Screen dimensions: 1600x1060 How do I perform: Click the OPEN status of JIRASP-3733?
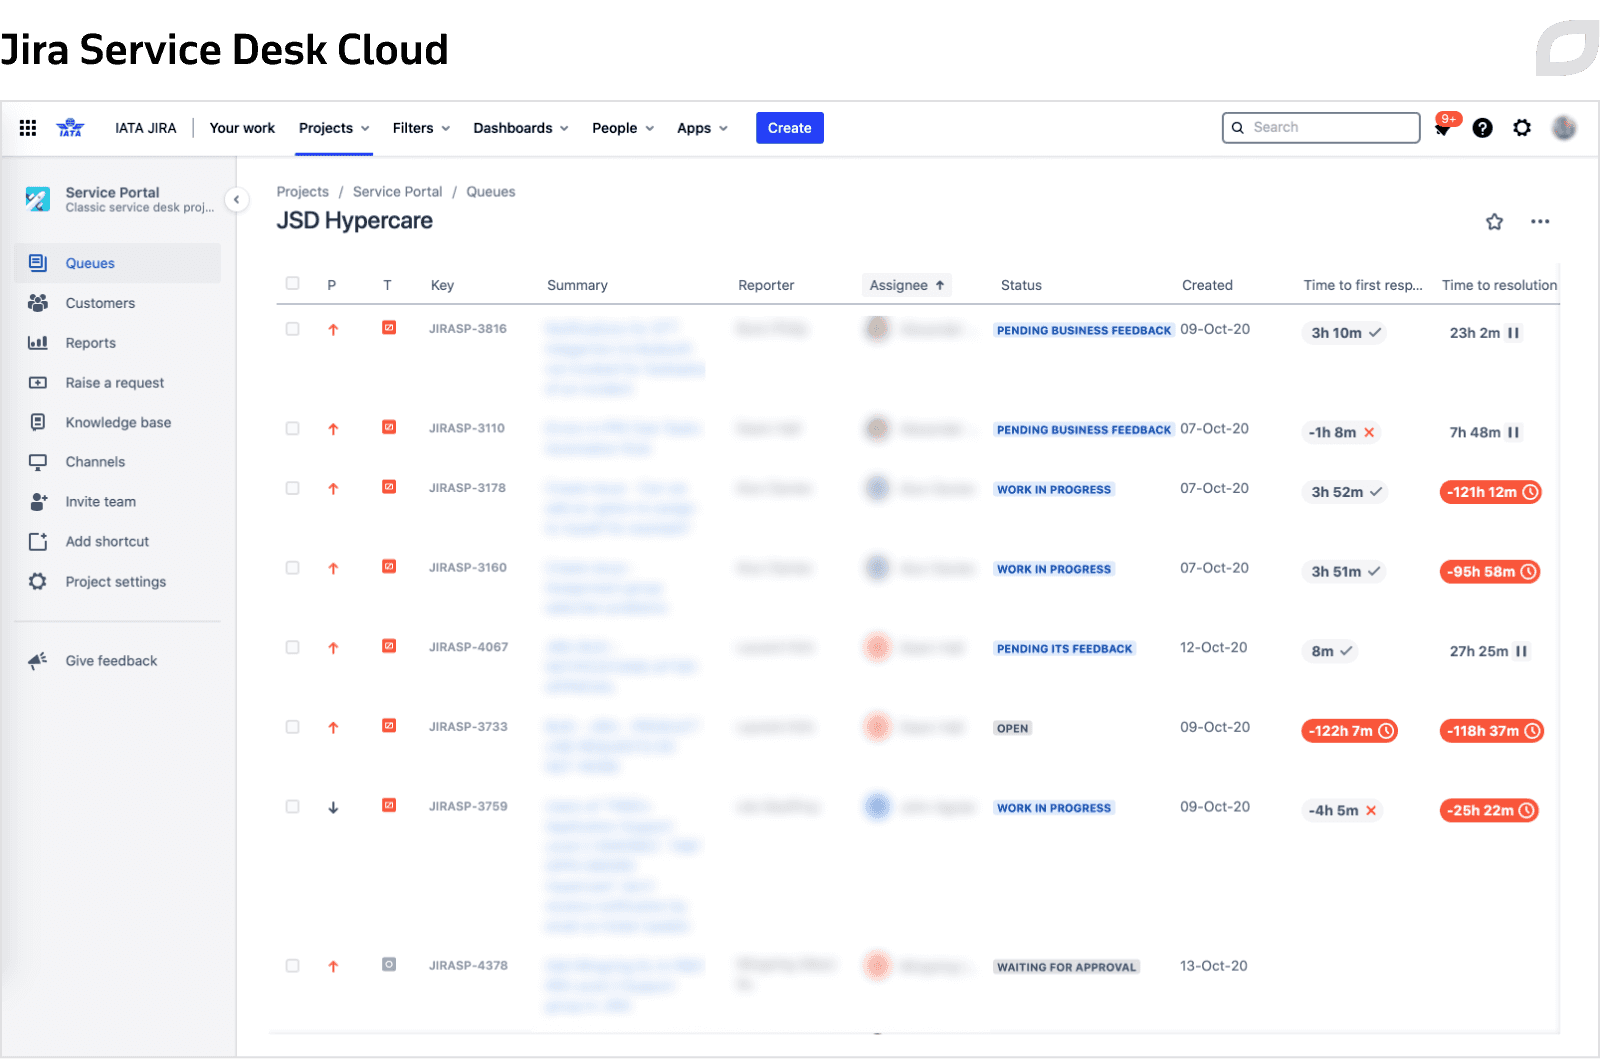pos(1012,728)
